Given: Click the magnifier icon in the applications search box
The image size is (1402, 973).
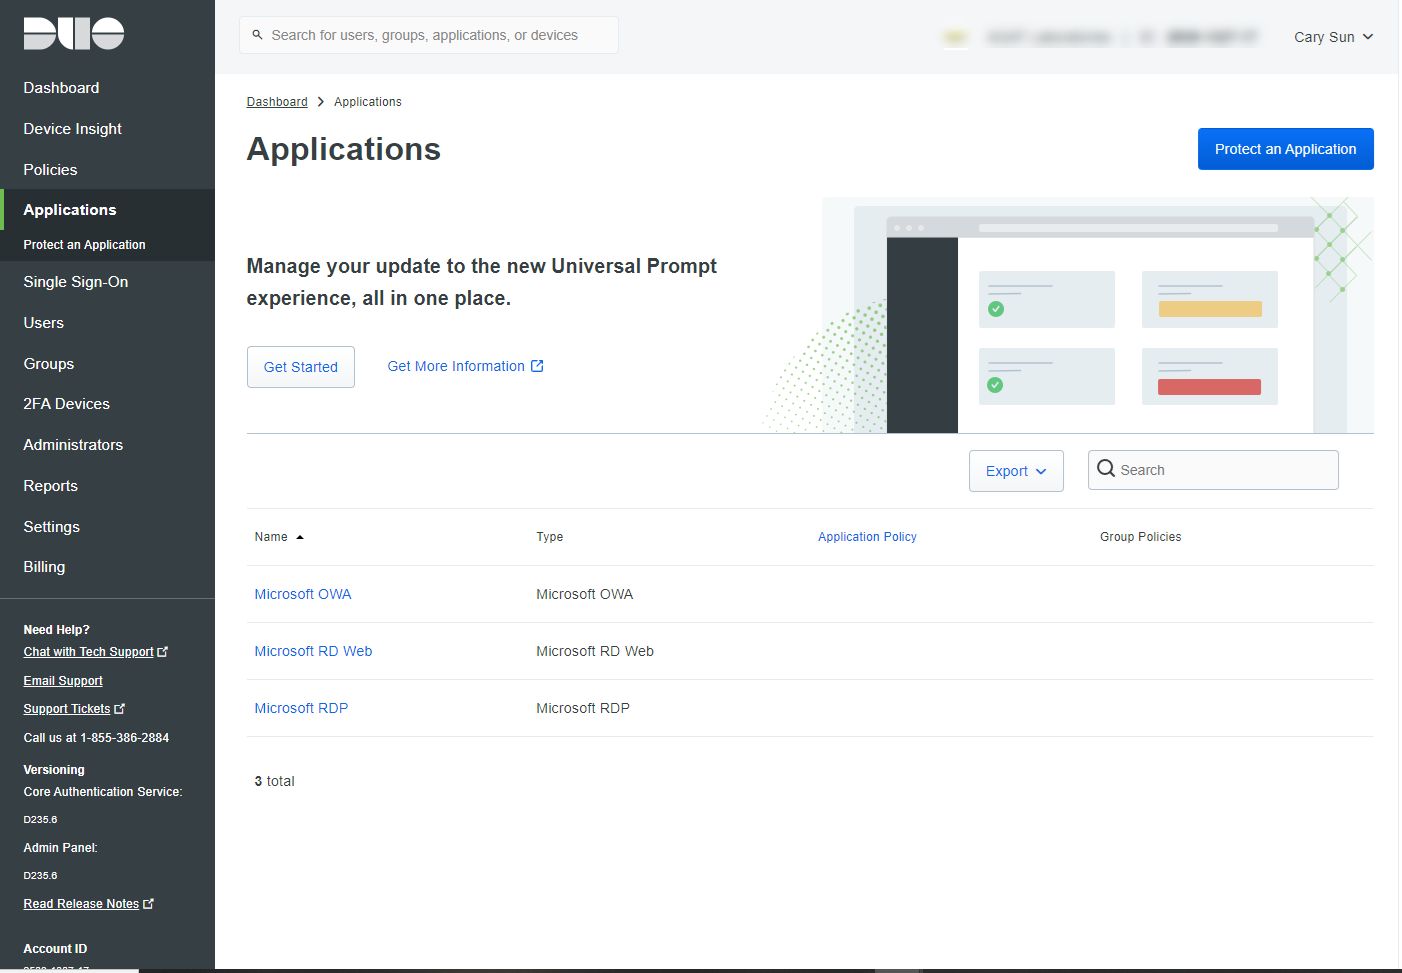Looking at the screenshot, I should coord(1106,468).
